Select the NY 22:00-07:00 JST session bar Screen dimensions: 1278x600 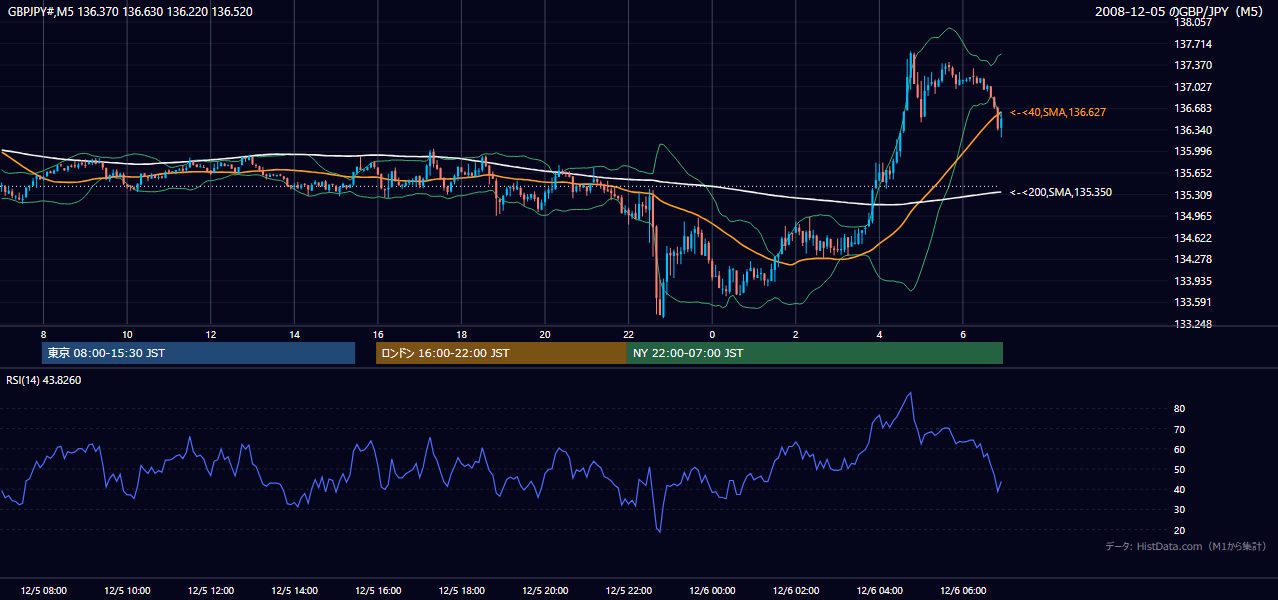click(x=815, y=353)
